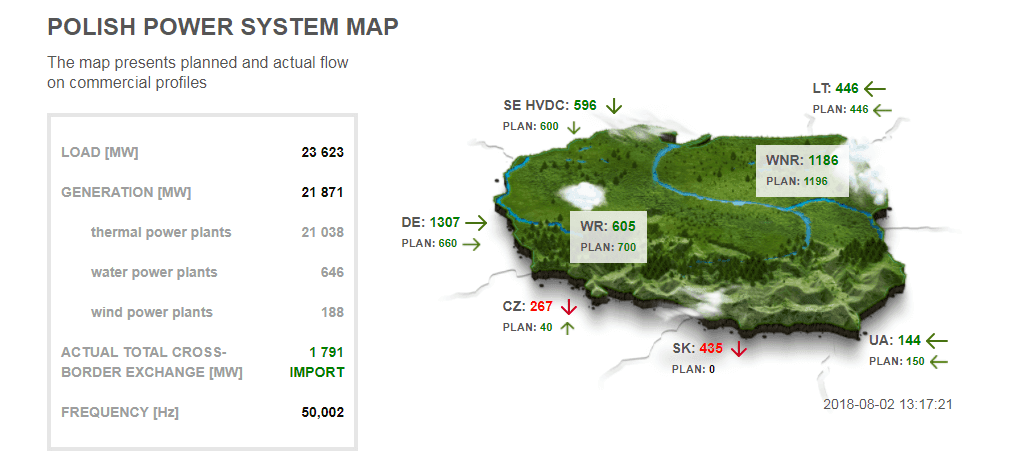Select the WR 605 label box

point(608,236)
